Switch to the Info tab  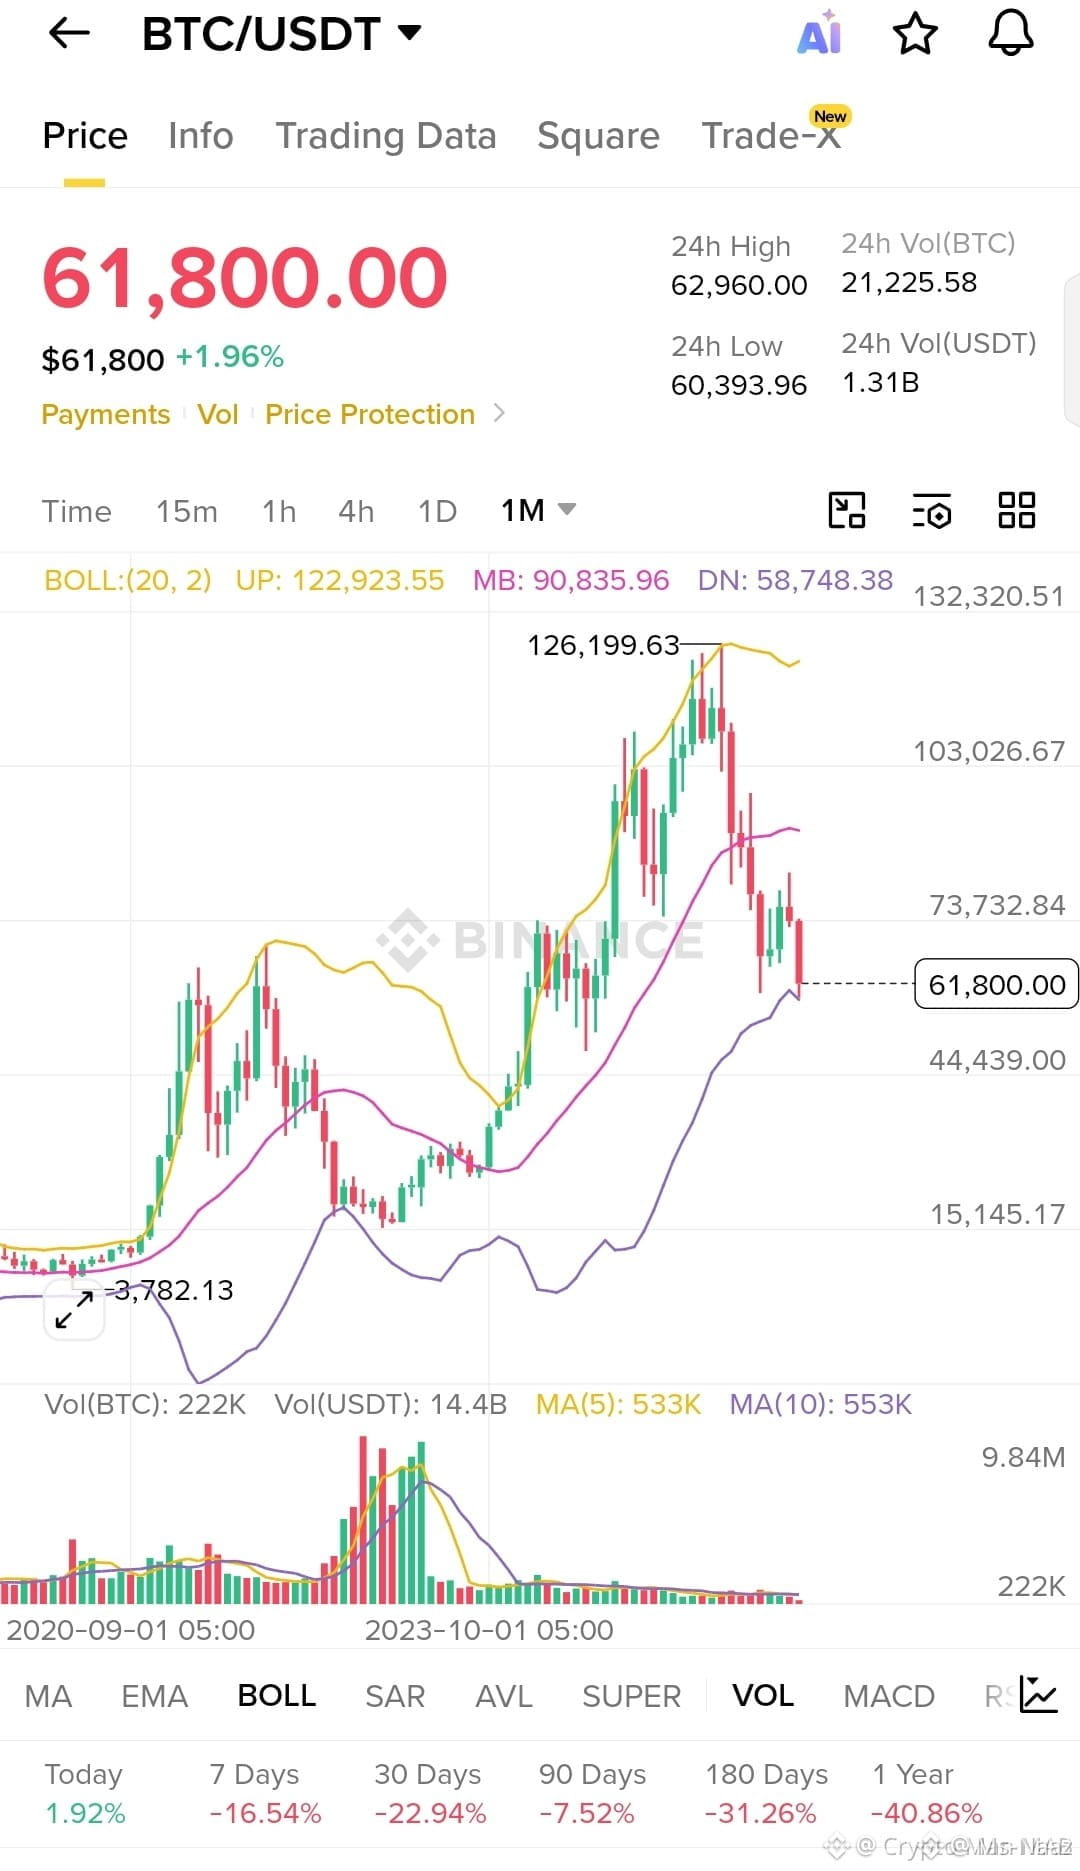click(201, 136)
